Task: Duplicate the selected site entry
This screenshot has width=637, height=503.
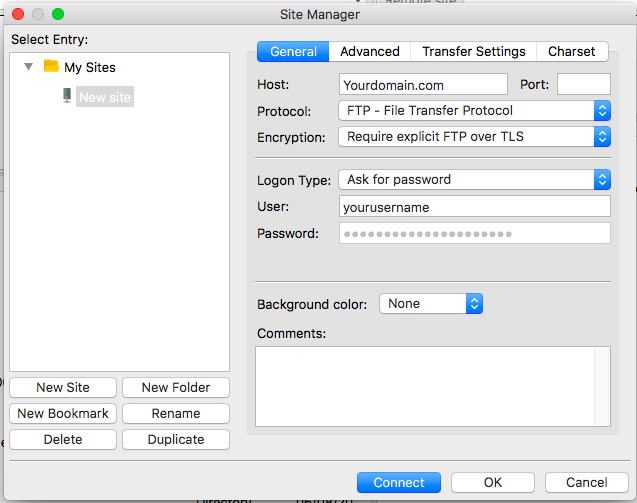Action: pos(176,440)
